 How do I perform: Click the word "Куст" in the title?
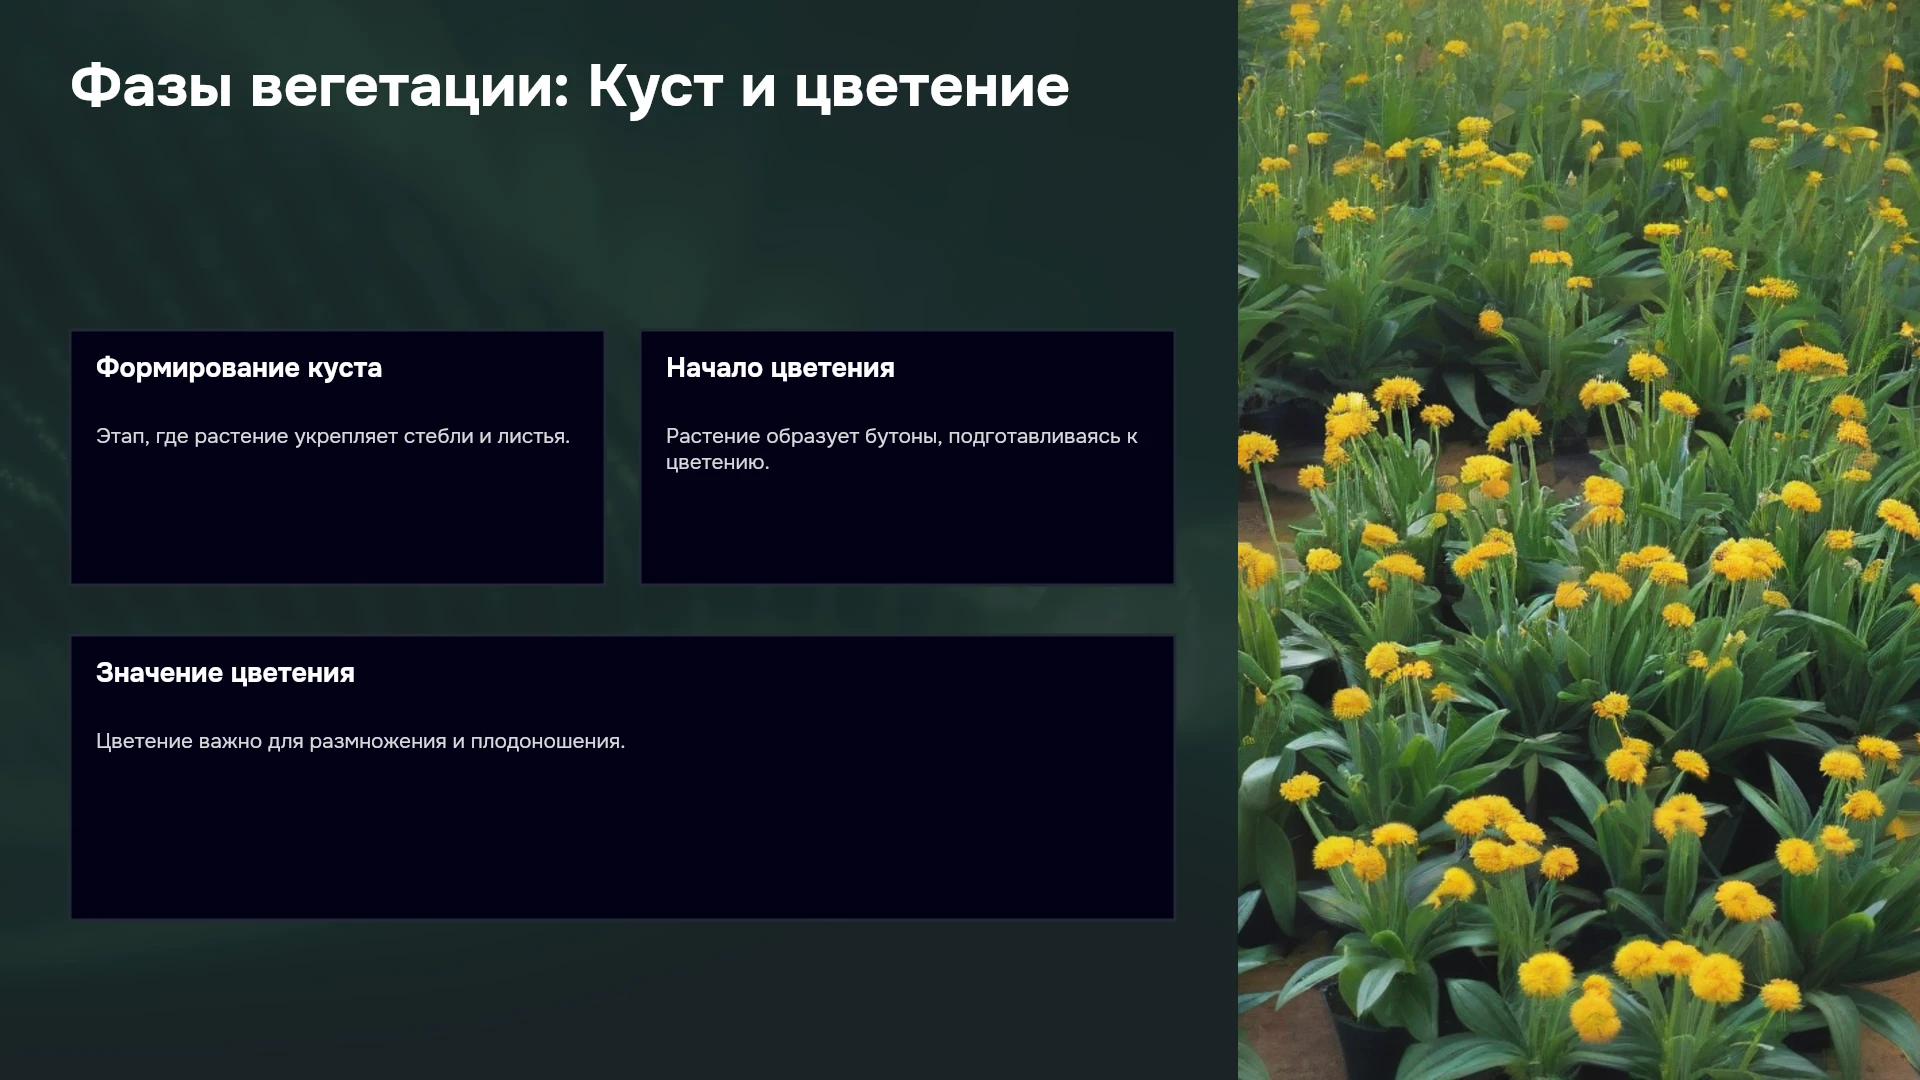point(655,87)
